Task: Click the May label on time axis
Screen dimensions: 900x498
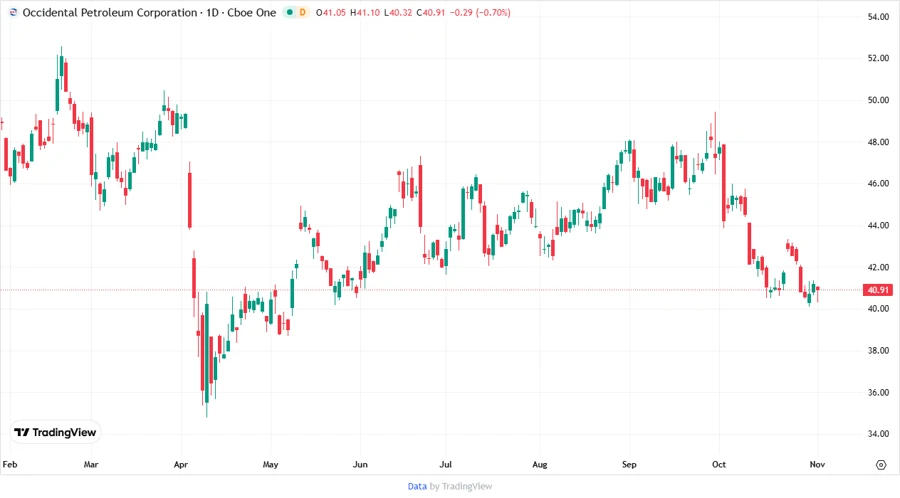Action: tap(270, 464)
